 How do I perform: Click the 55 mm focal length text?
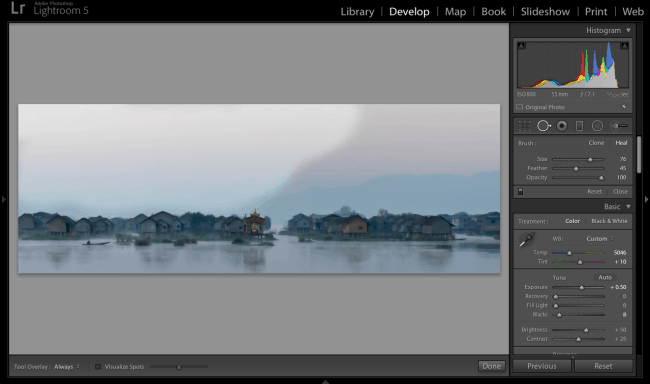pyautogui.click(x=559, y=95)
